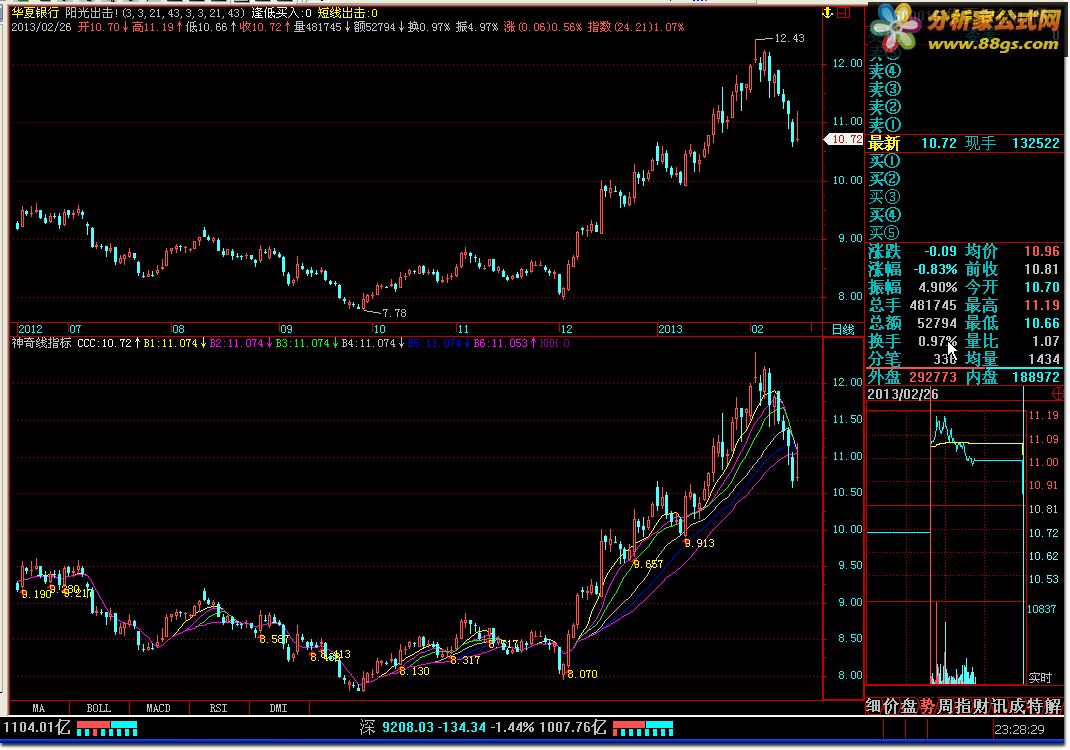Click the 1104.01亿 turnover in status bar
The image size is (1070, 750).
[36, 727]
